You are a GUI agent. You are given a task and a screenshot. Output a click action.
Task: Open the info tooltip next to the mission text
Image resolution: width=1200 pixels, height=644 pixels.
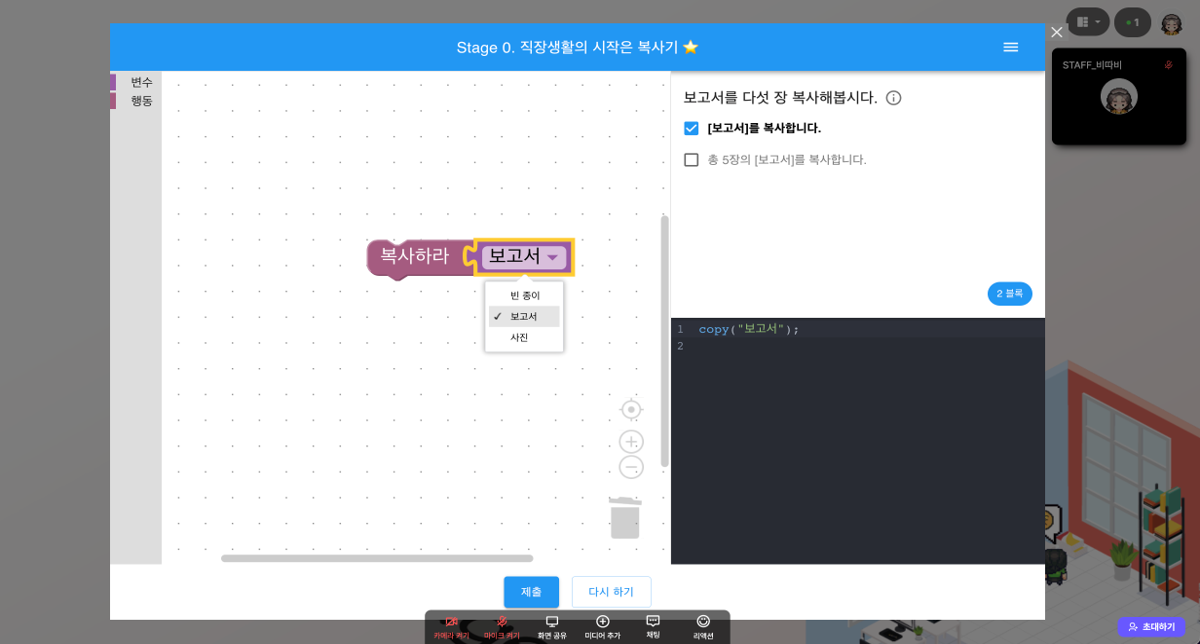coord(894,97)
